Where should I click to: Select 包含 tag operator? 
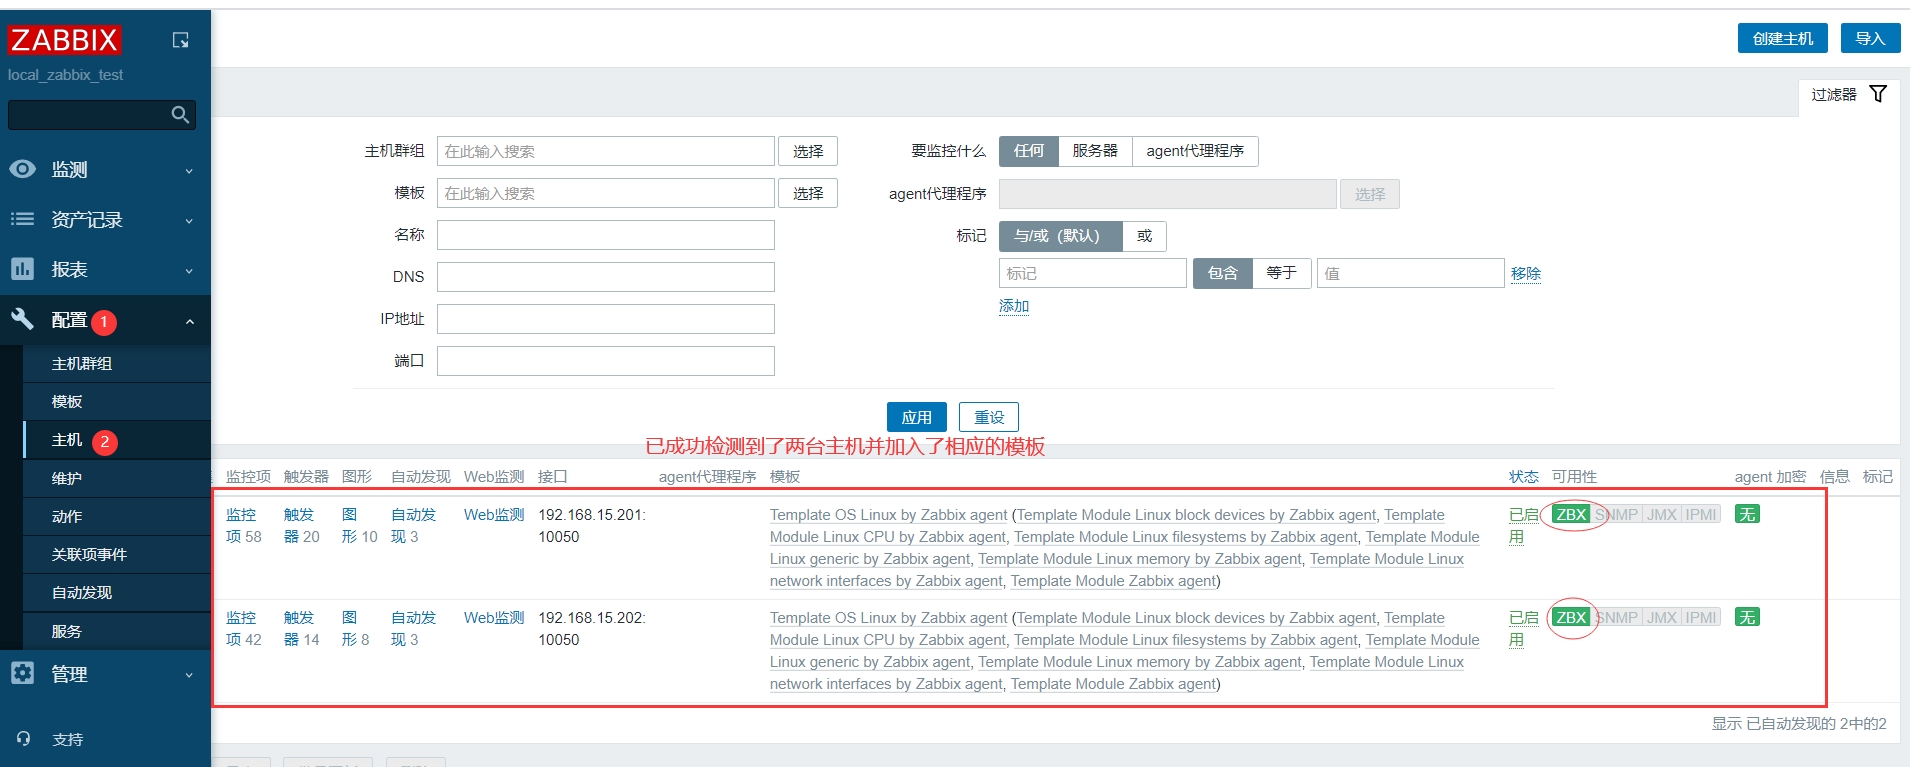(1223, 273)
